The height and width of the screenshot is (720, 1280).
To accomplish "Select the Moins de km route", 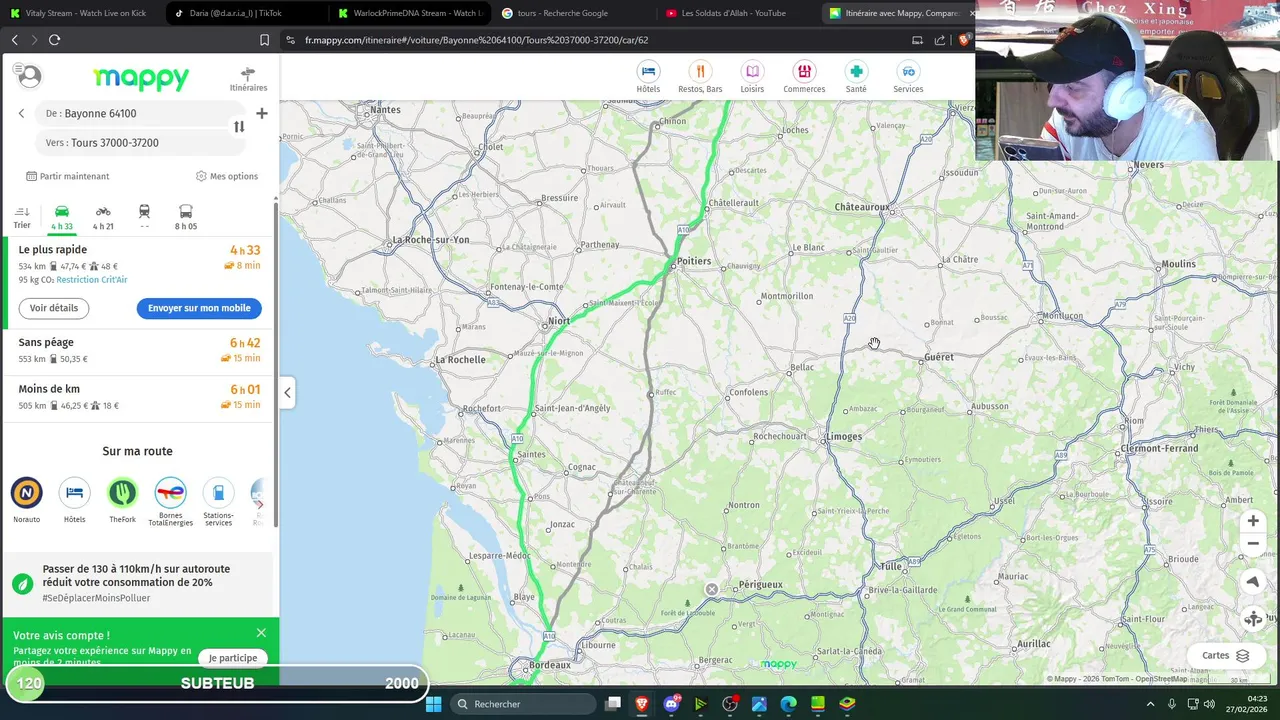I will click(139, 397).
